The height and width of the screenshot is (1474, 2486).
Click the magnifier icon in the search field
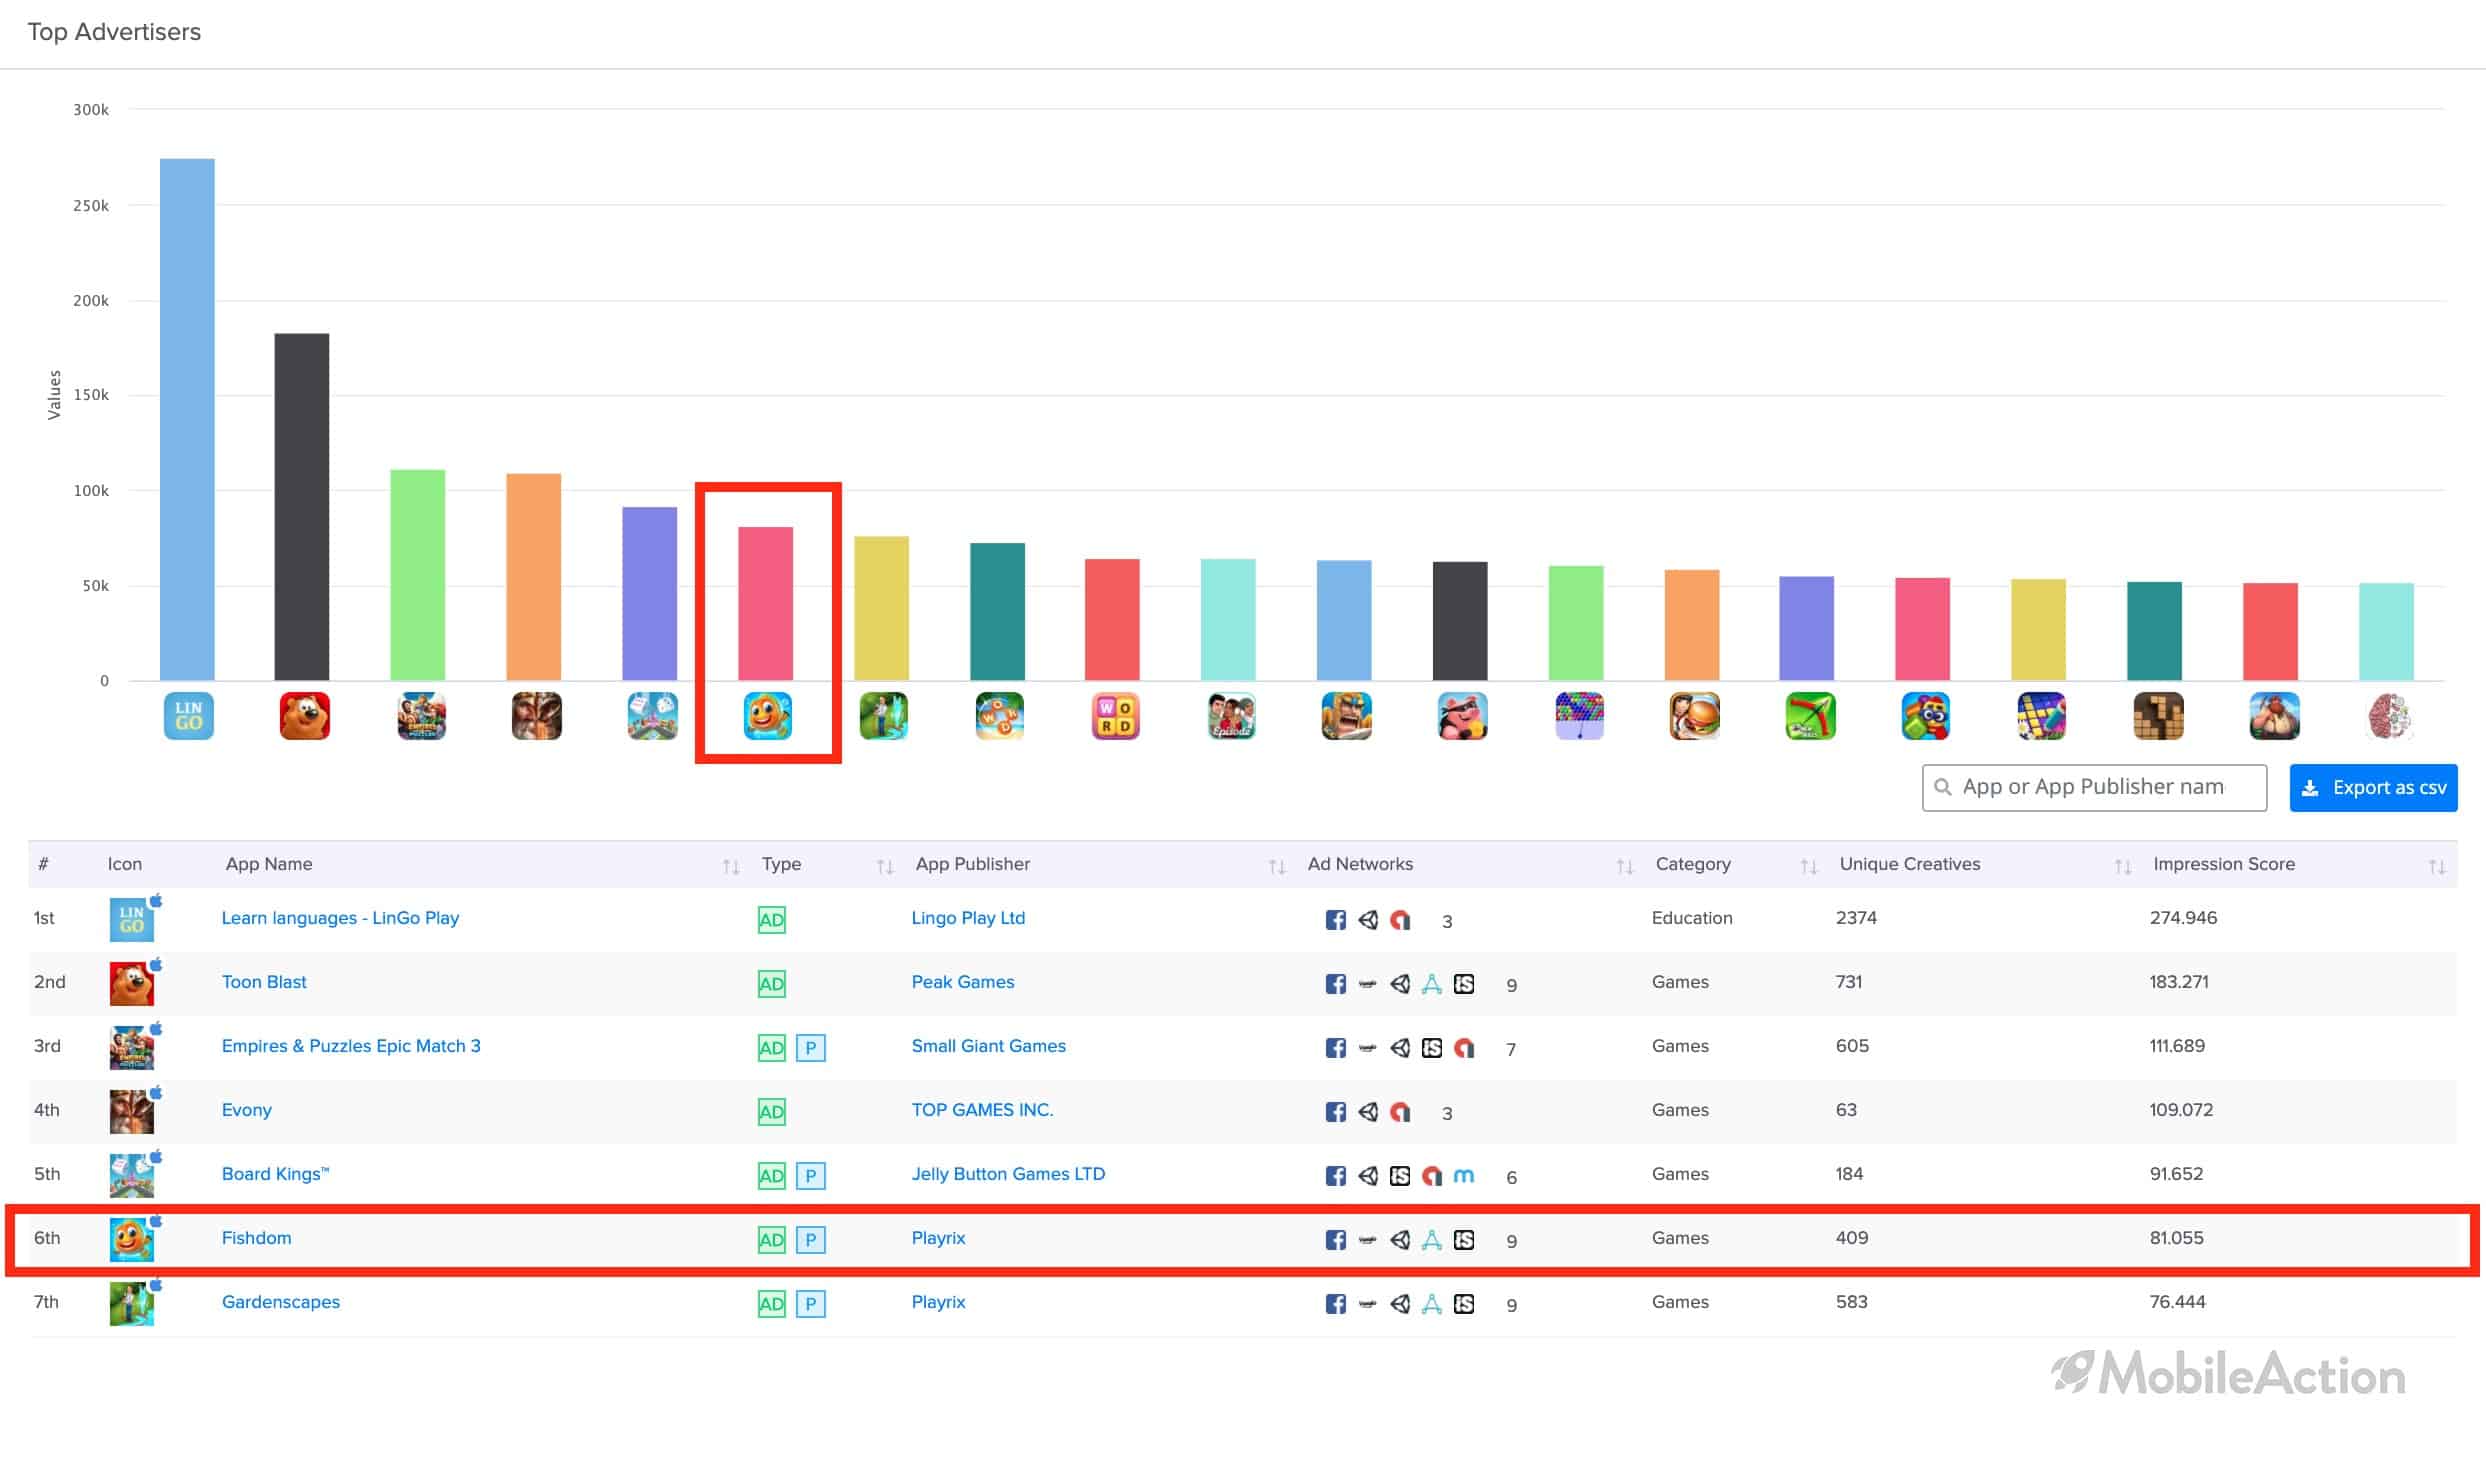tap(1942, 787)
